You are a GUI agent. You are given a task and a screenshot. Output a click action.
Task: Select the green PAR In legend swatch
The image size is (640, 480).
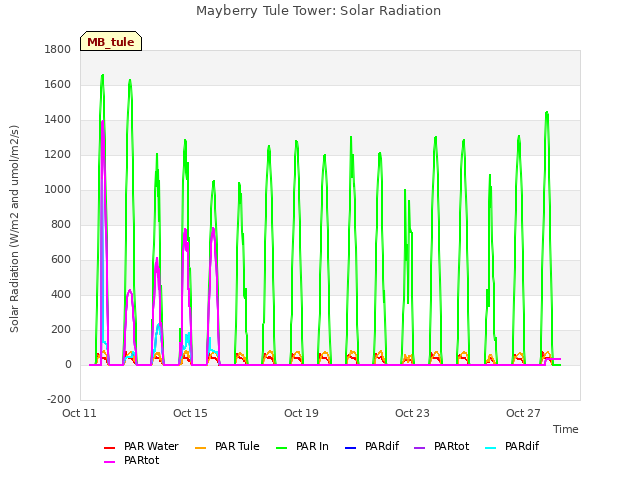click(282, 448)
